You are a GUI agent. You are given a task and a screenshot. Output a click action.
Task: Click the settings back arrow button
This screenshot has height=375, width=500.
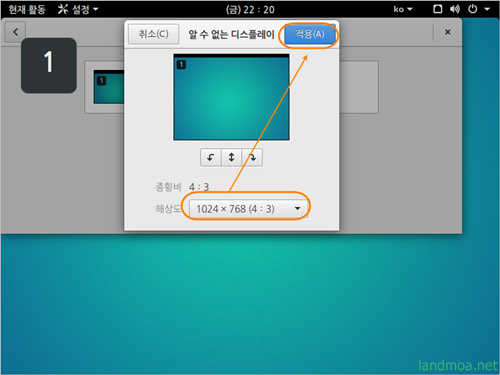click(15, 32)
